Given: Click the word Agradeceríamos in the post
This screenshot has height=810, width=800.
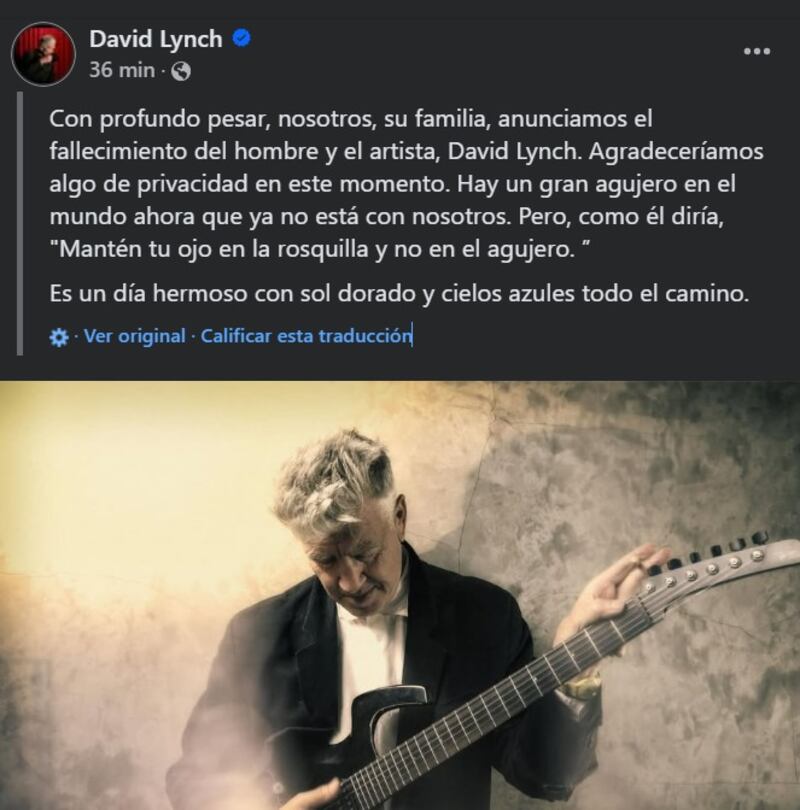Looking at the screenshot, I should (x=676, y=151).
